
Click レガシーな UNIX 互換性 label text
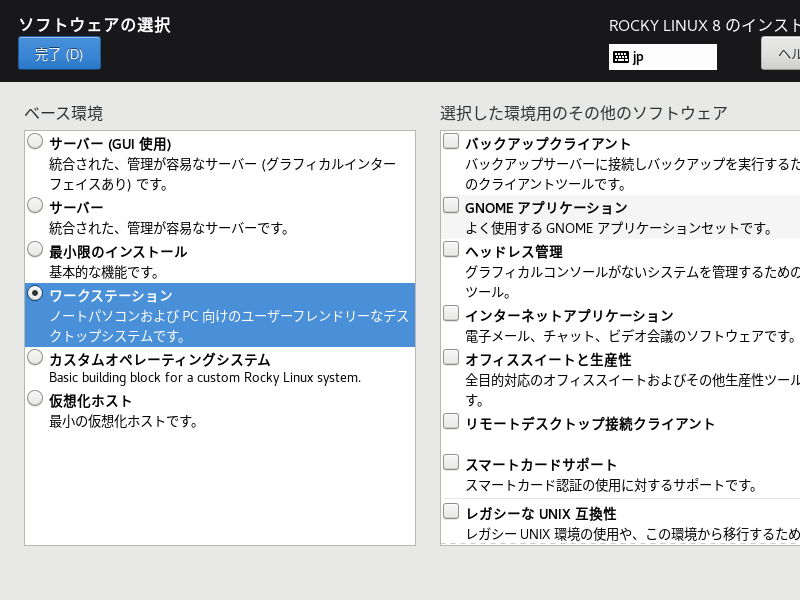pyautogui.click(x=541, y=514)
